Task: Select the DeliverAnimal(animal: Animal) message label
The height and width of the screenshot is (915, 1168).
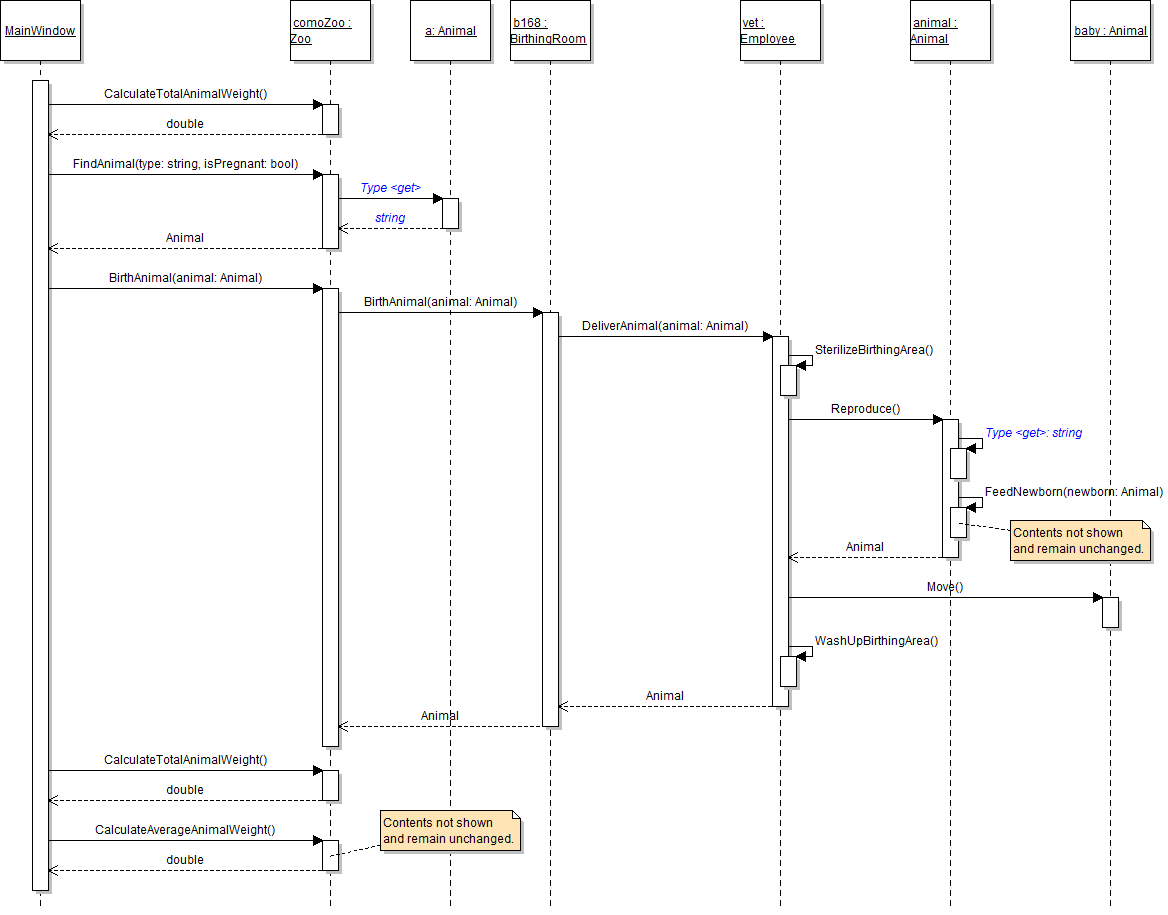Action: pos(665,326)
